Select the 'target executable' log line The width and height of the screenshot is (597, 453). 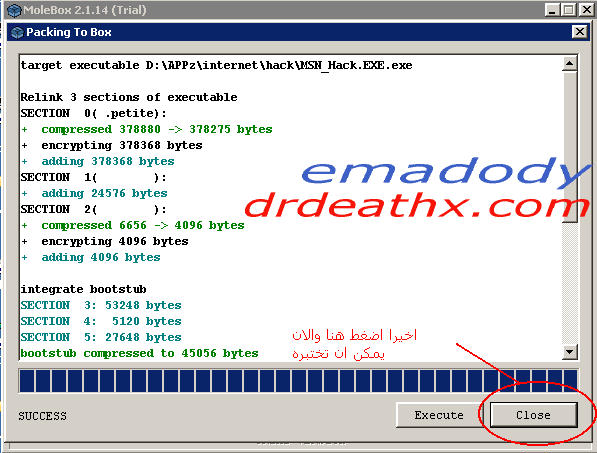216,65
